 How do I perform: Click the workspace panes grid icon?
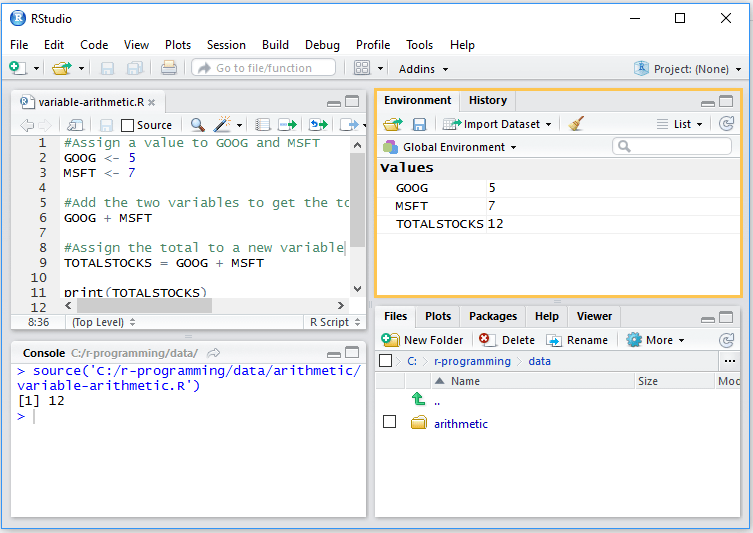362,68
